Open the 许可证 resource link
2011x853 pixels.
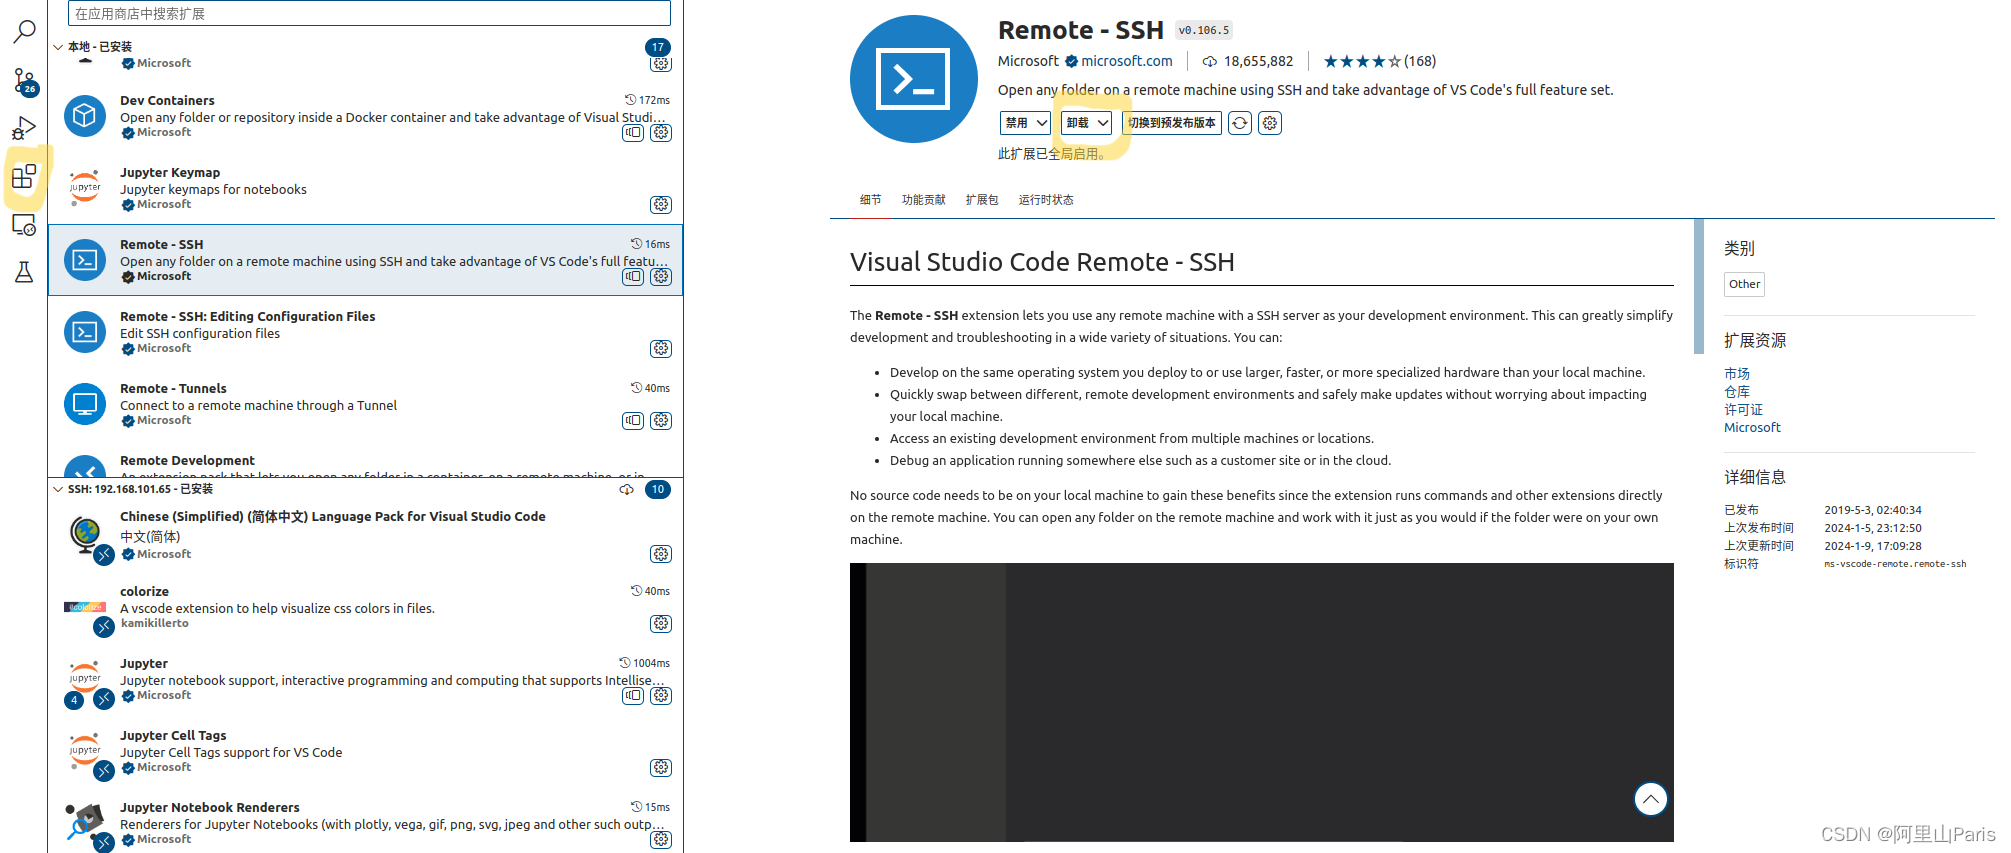click(x=1744, y=410)
